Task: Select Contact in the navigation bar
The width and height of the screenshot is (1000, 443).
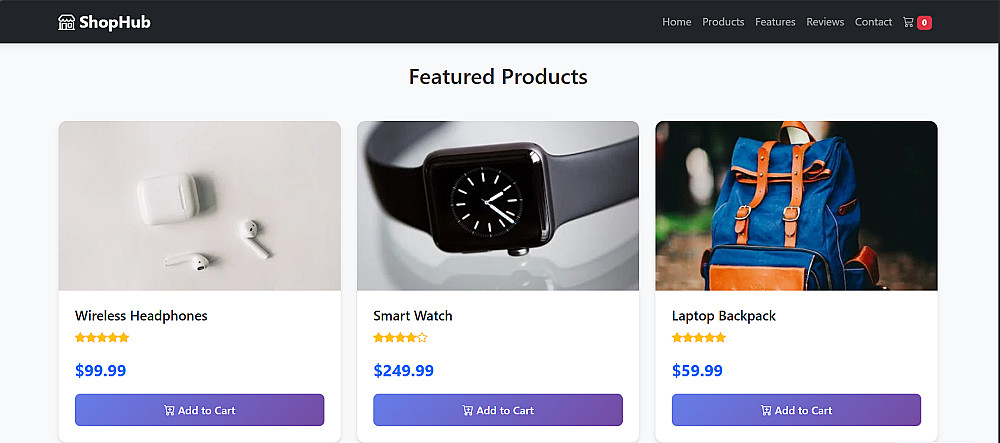Action: coord(873,22)
